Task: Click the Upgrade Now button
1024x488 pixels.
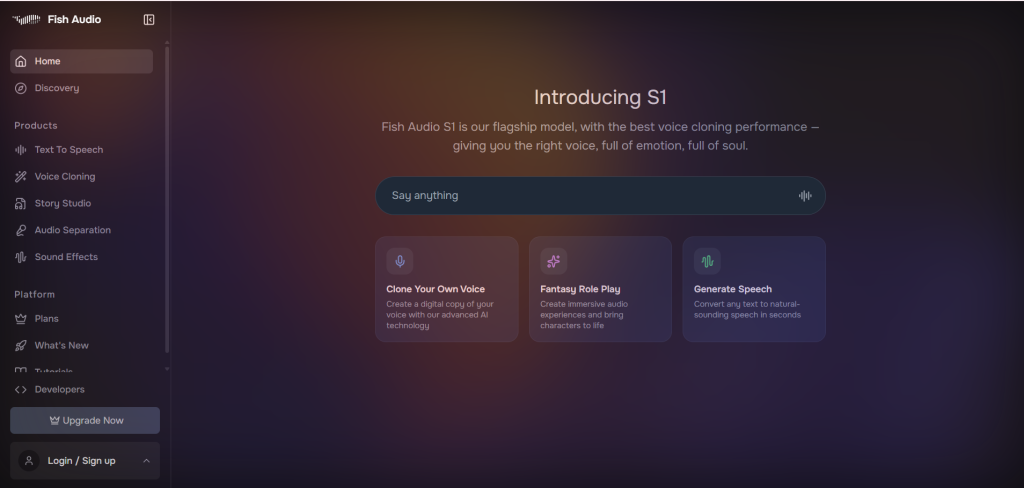Action: [x=85, y=420]
